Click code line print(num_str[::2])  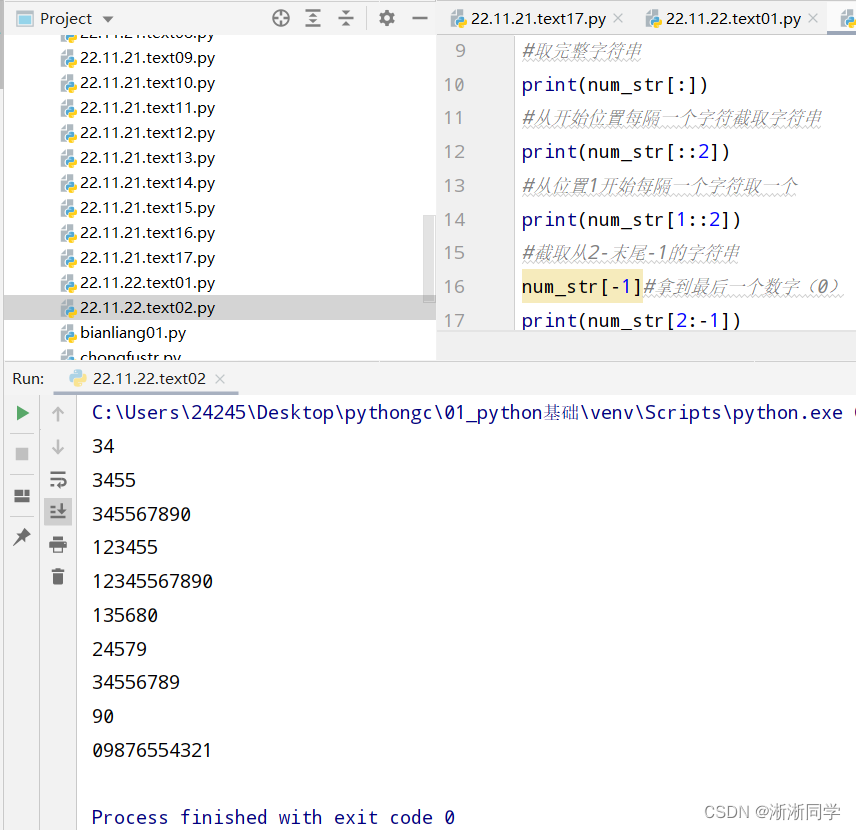[625, 152]
